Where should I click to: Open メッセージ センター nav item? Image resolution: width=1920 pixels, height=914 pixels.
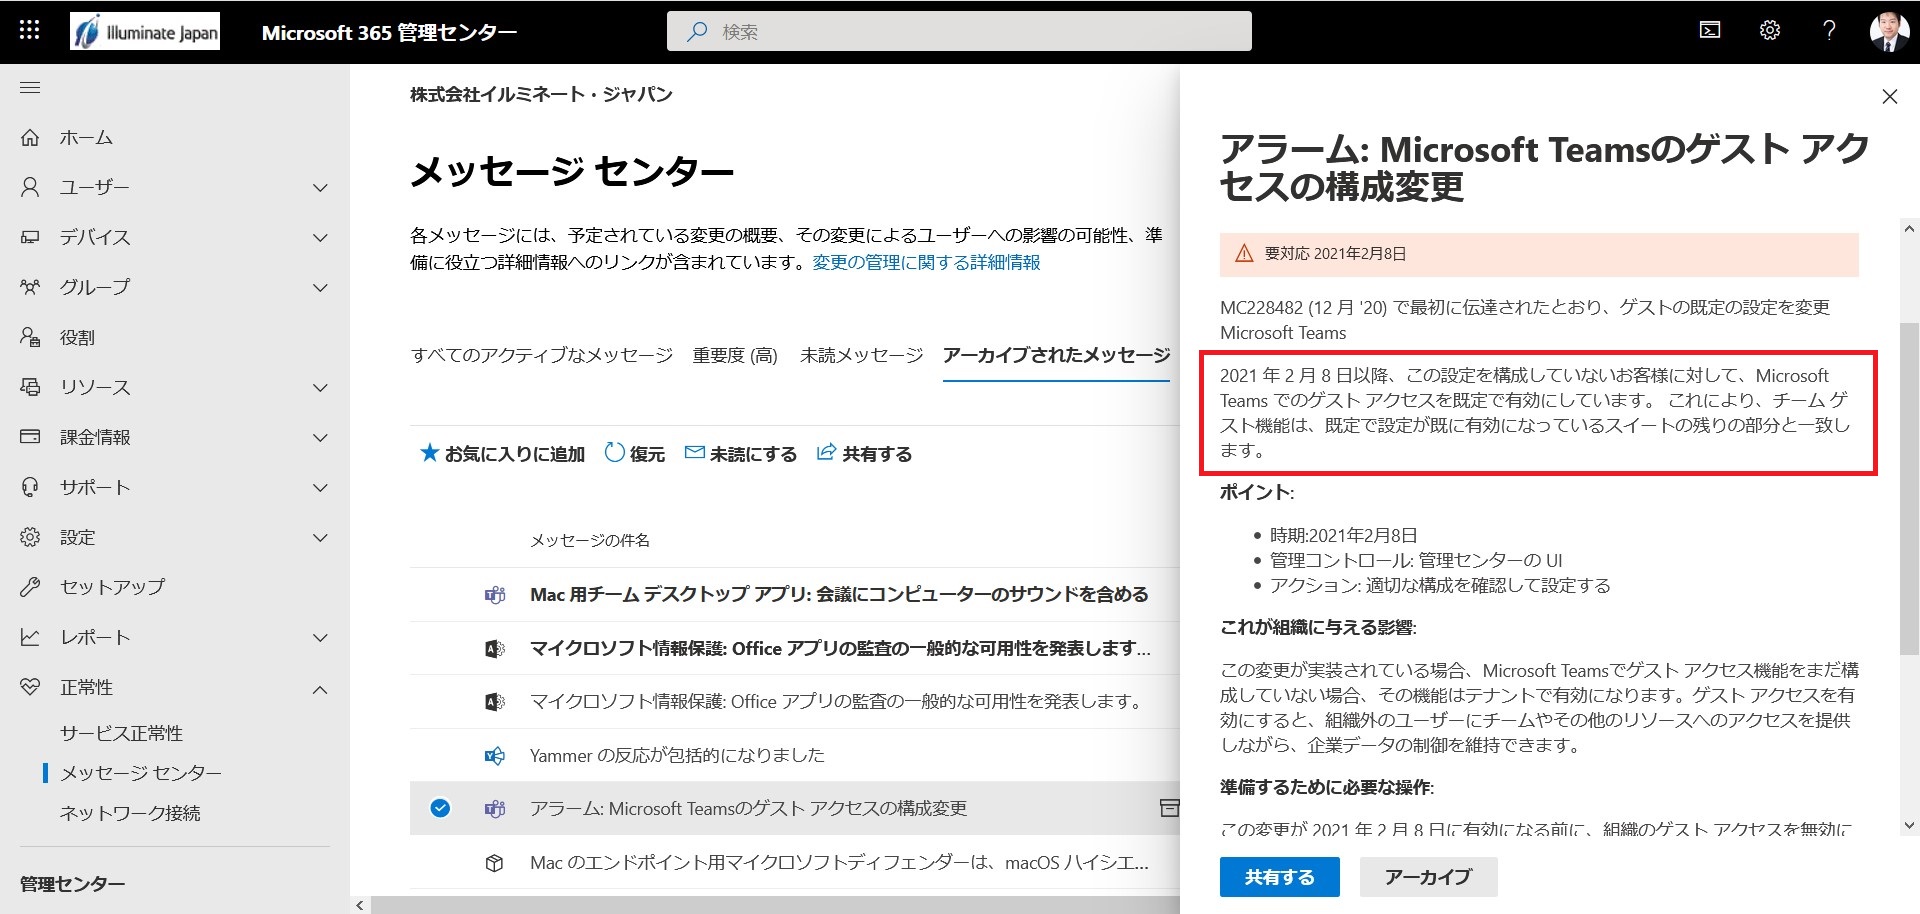pyautogui.click(x=141, y=773)
